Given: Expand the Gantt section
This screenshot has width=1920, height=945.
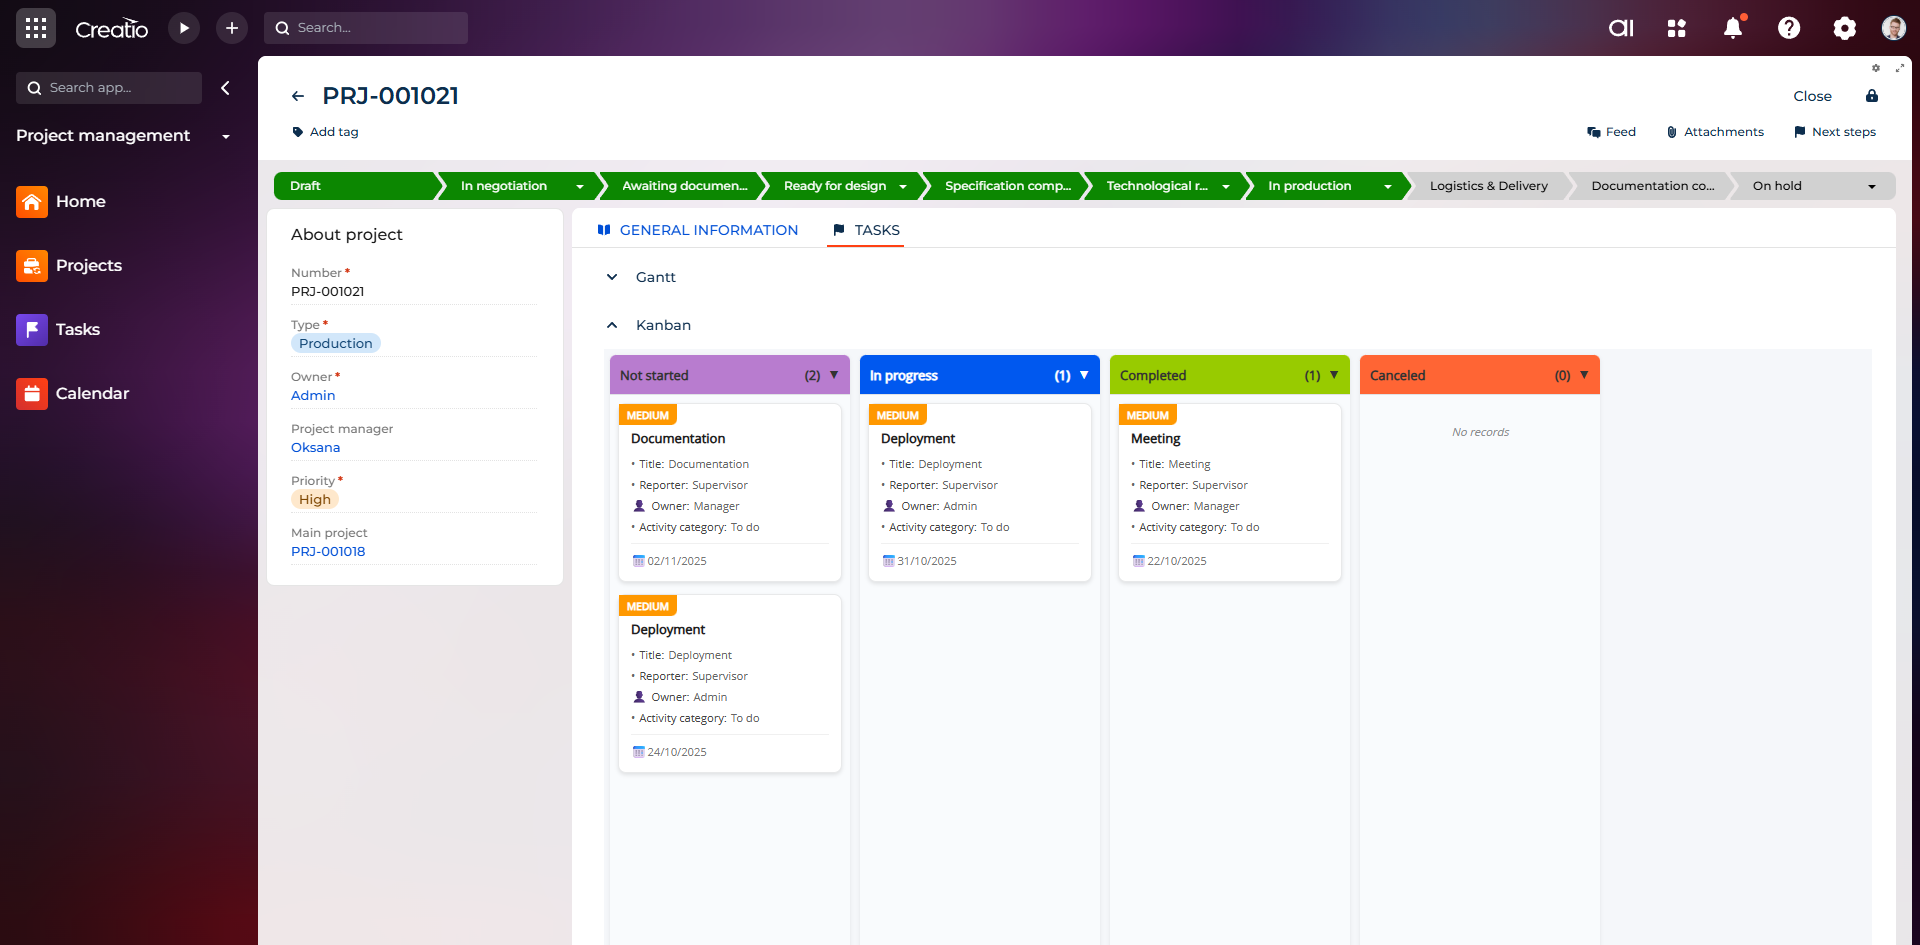Looking at the screenshot, I should (612, 277).
